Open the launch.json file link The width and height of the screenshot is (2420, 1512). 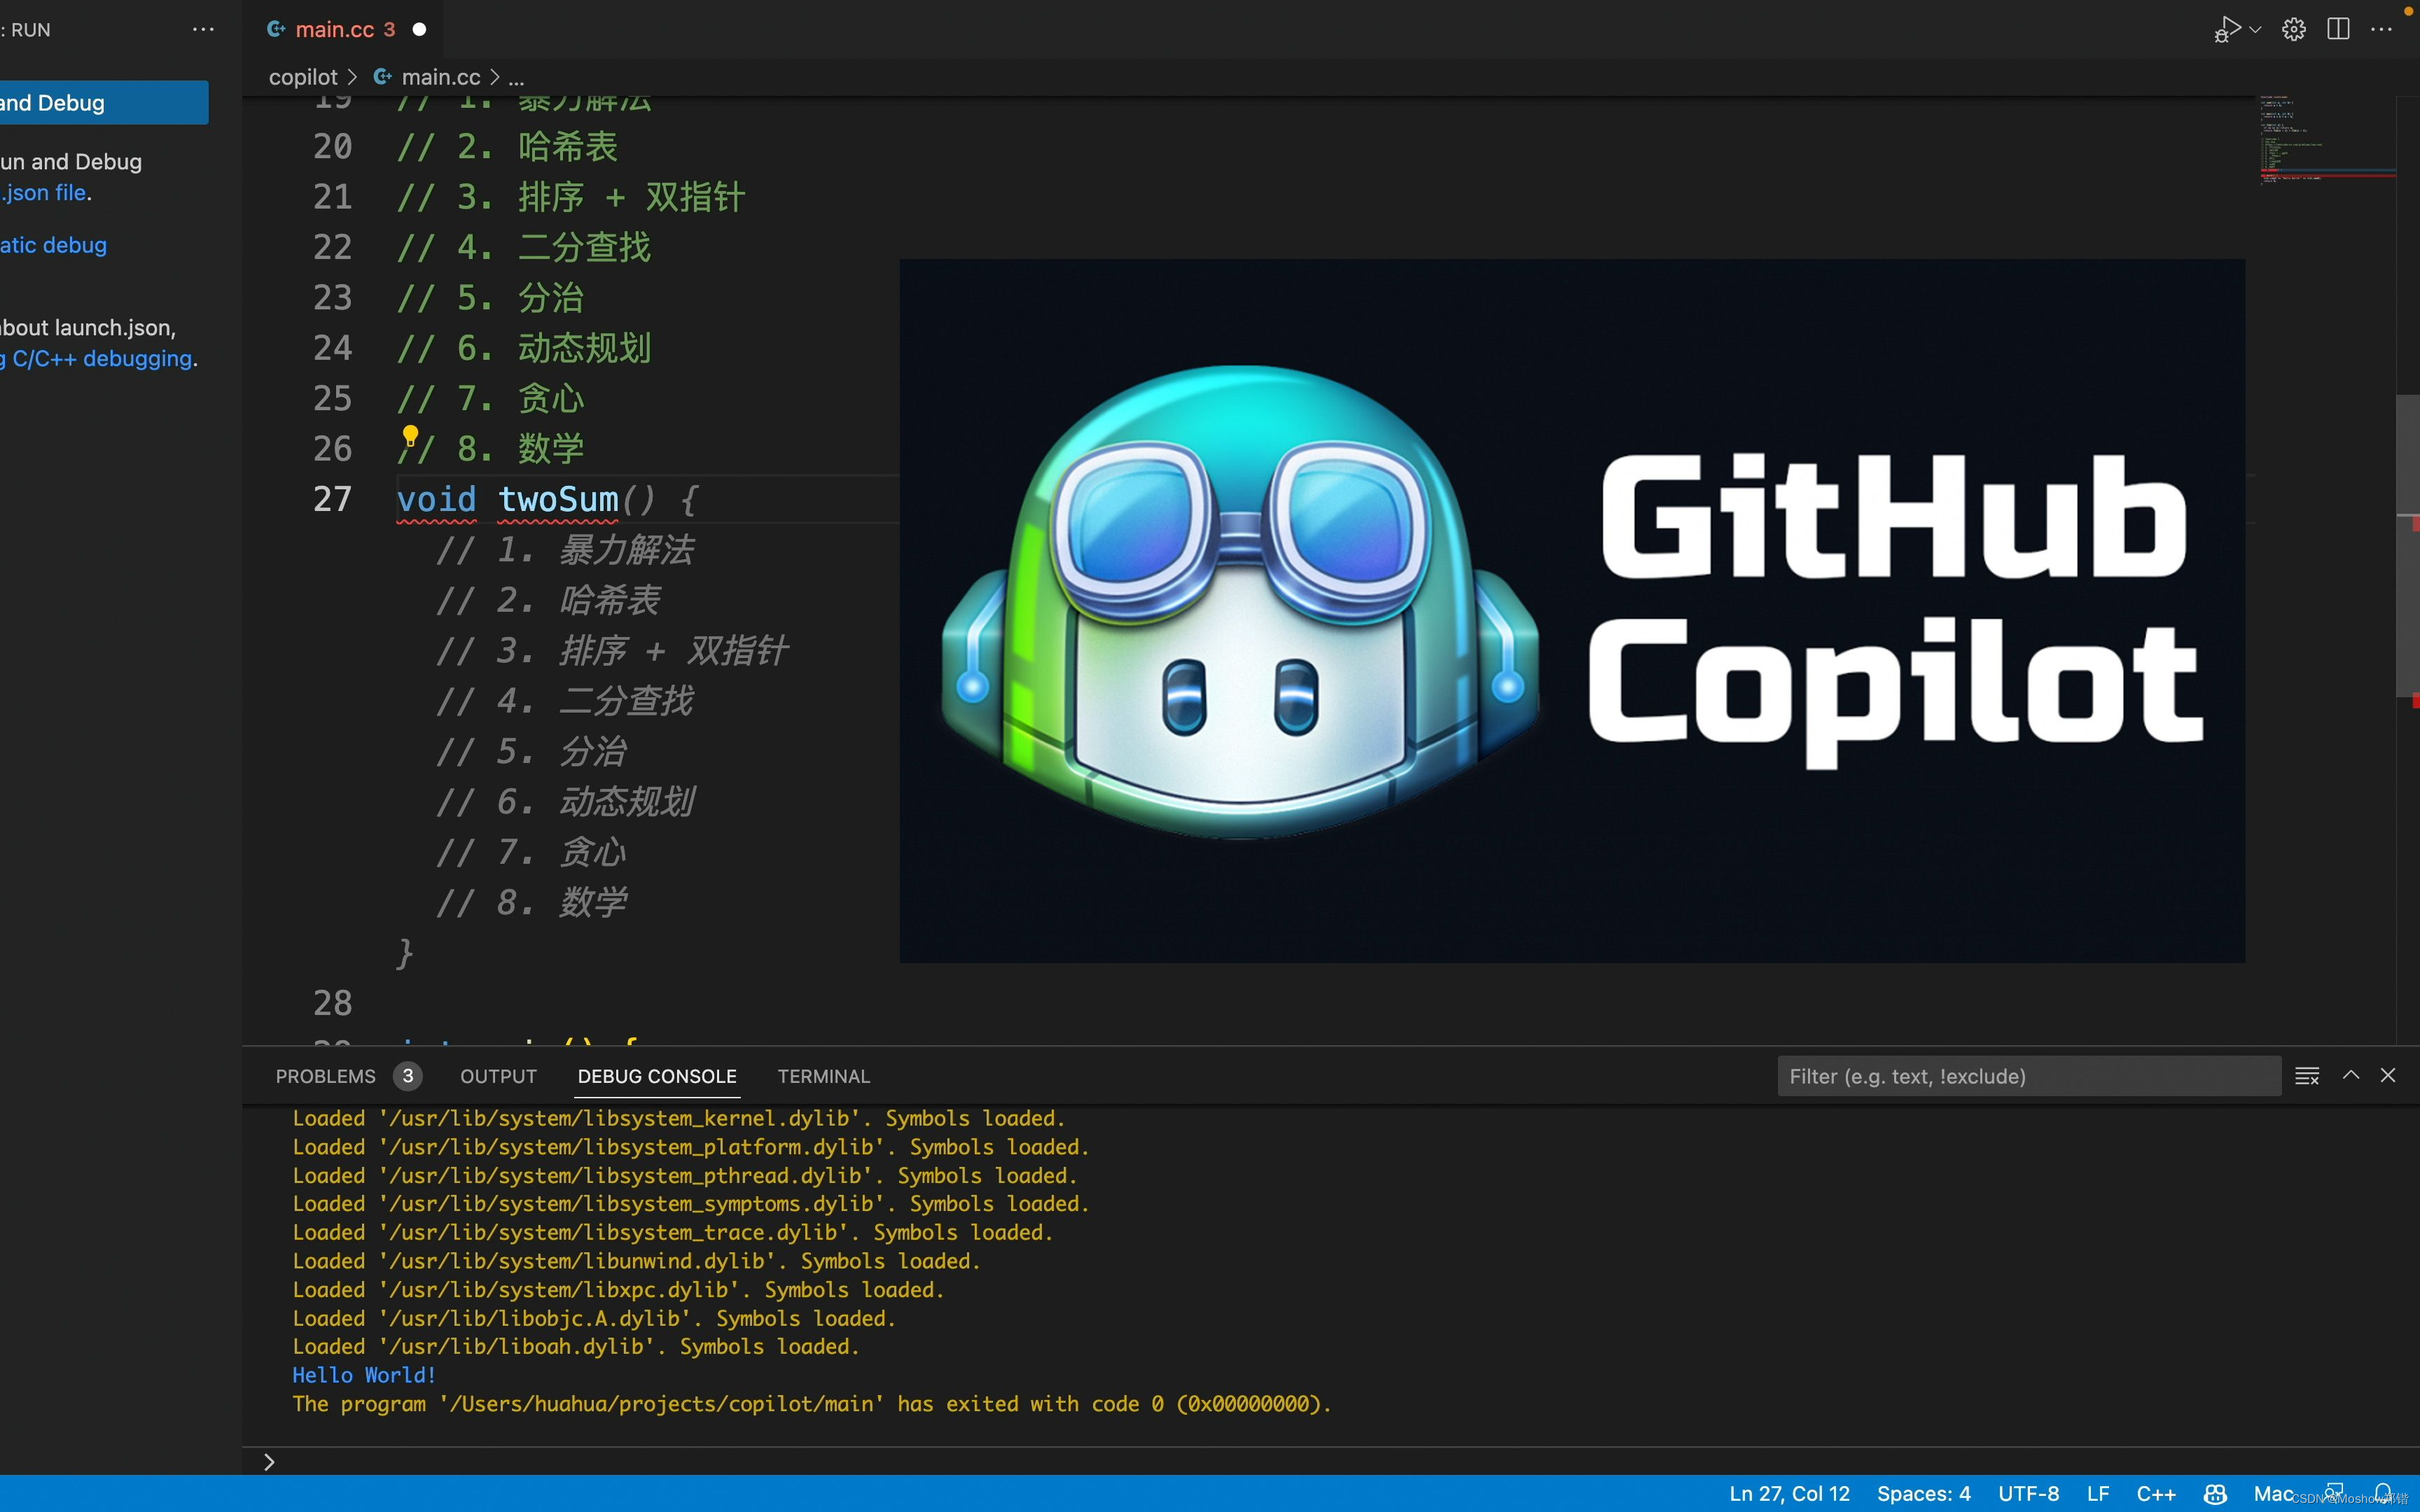(x=44, y=192)
